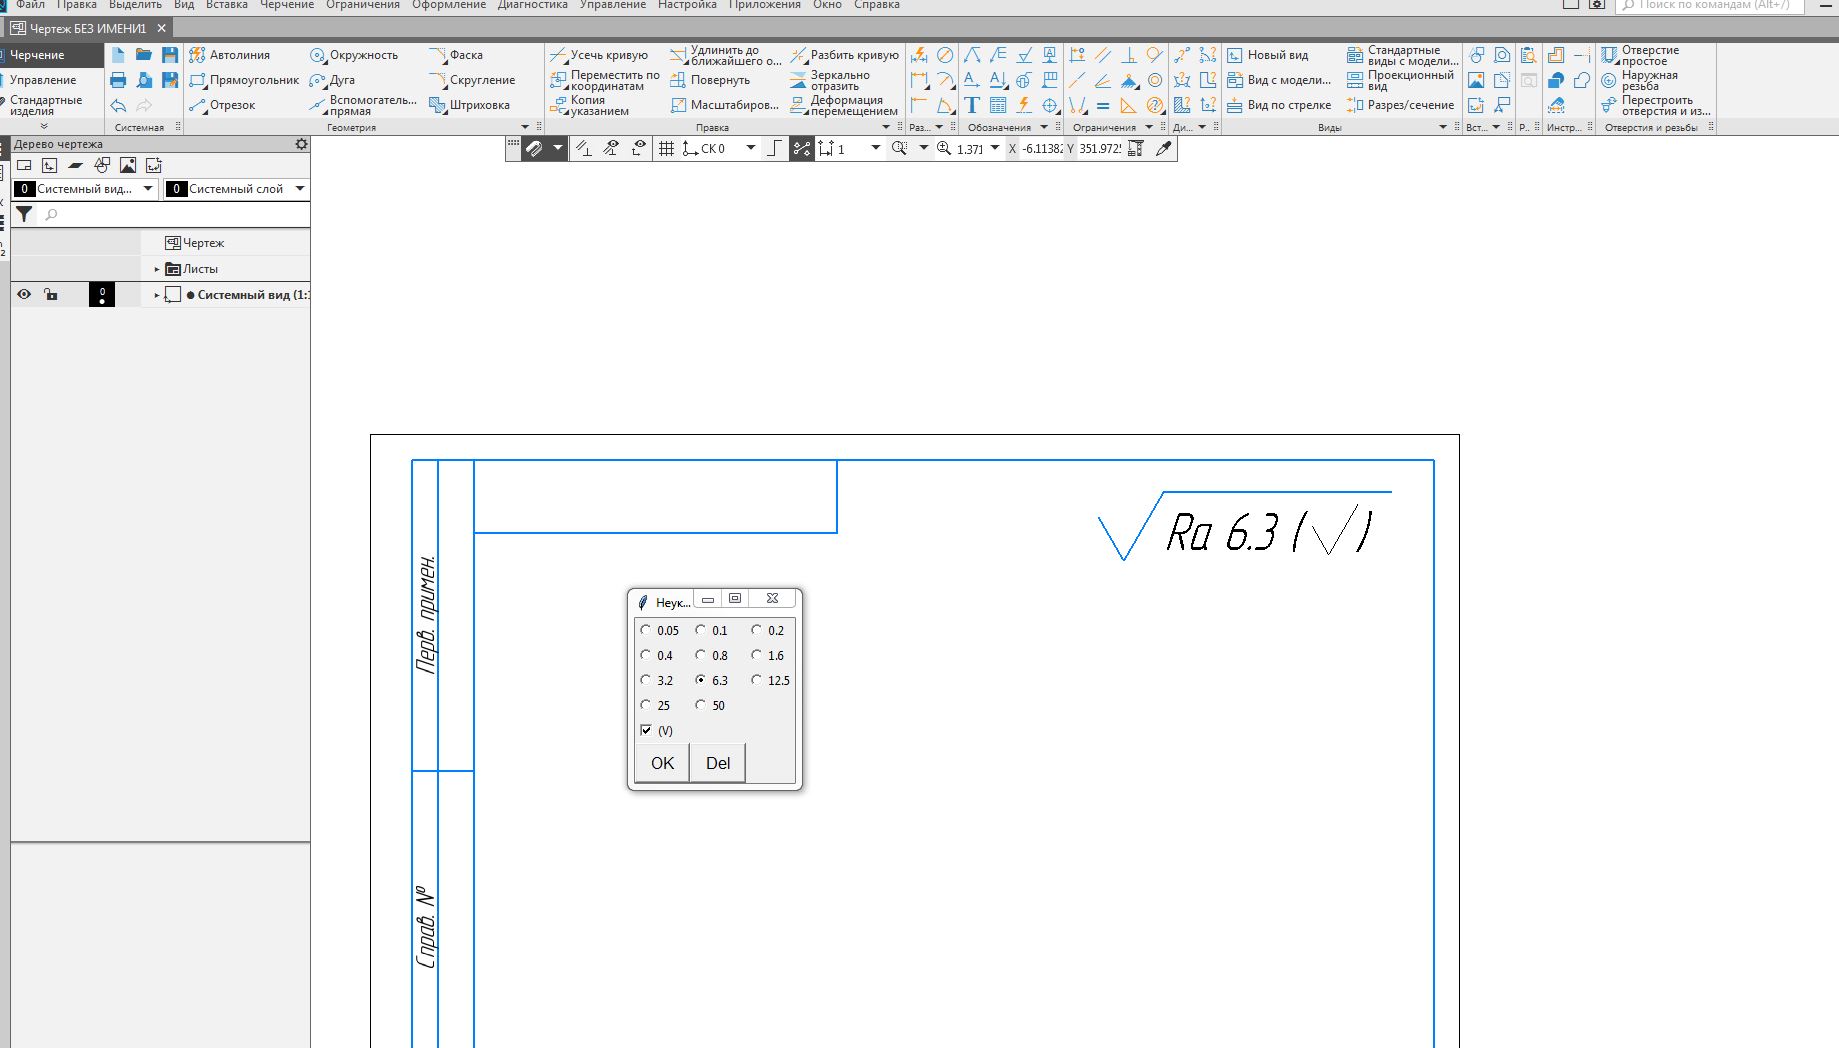Choose the Фаска chamfer tool
The width and height of the screenshot is (1839, 1048).
click(x=456, y=55)
